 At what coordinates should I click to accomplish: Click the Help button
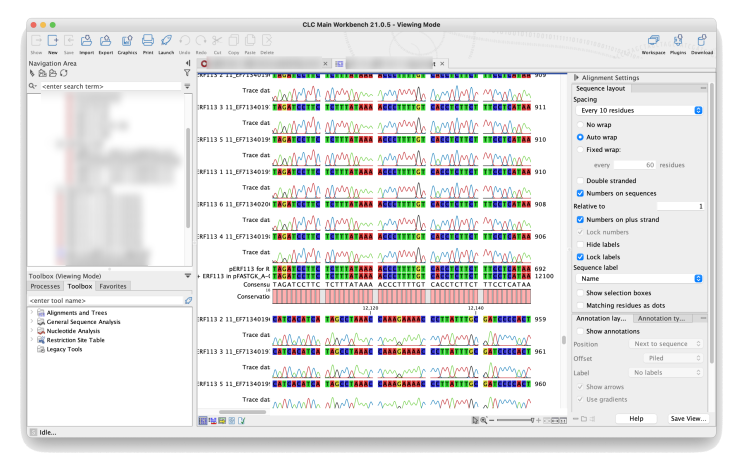pos(636,418)
